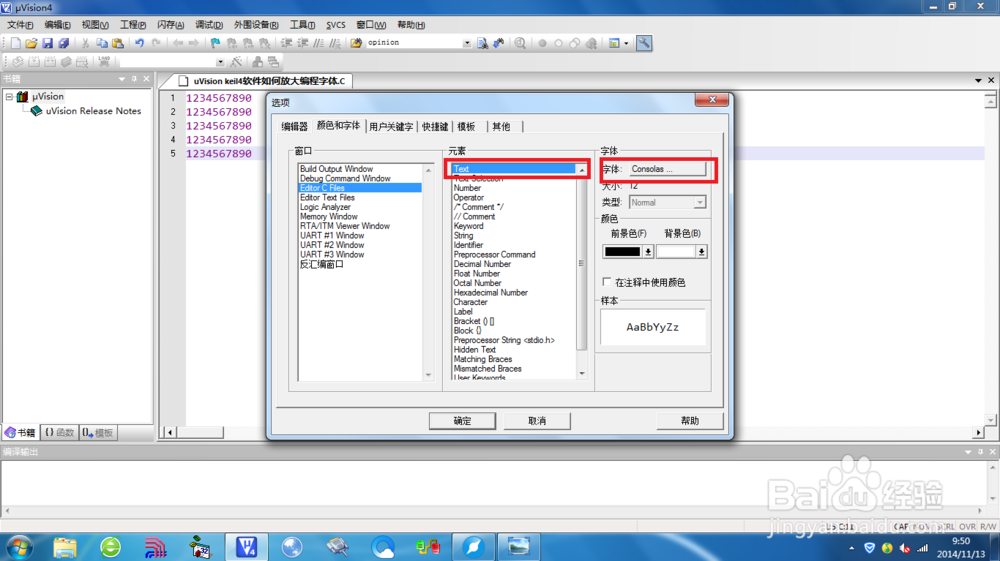Image resolution: width=1000 pixels, height=561 pixels.
Task: Switch to the 模板 bottom panel tab
Action: 98,432
